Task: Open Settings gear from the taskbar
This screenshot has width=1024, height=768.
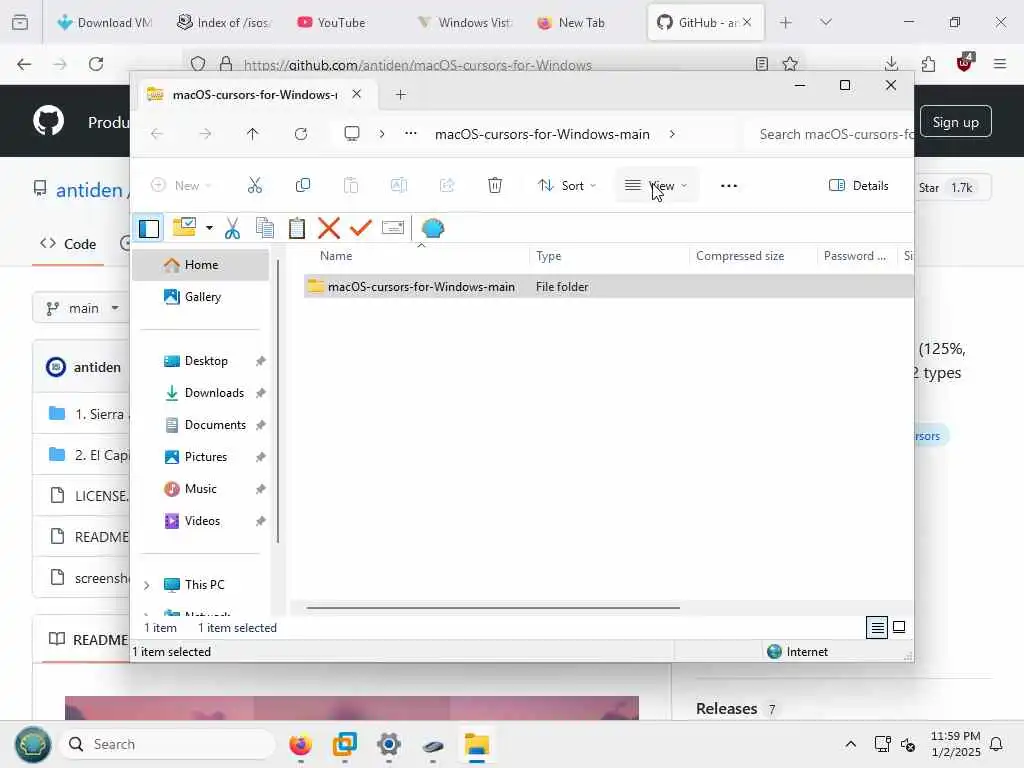Action: [389, 744]
